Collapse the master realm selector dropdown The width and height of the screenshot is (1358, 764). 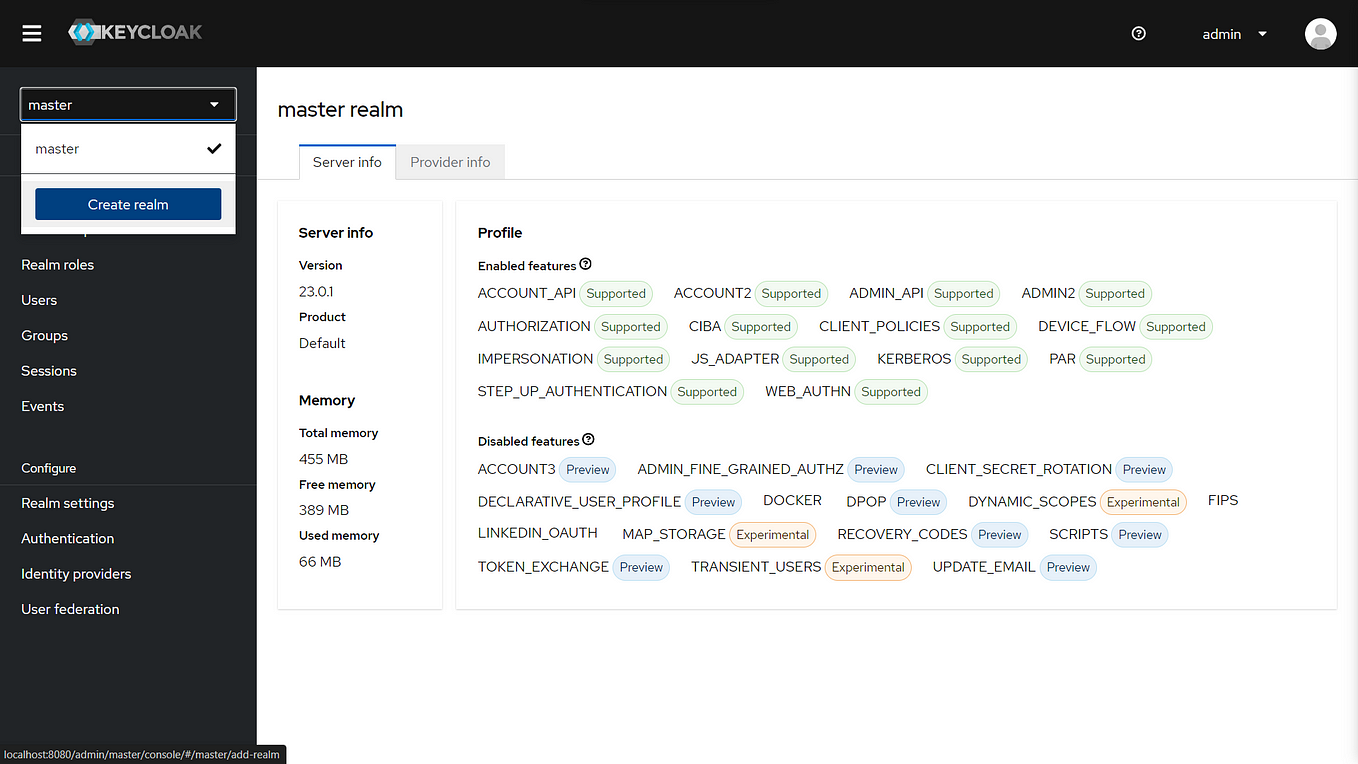click(x=128, y=105)
